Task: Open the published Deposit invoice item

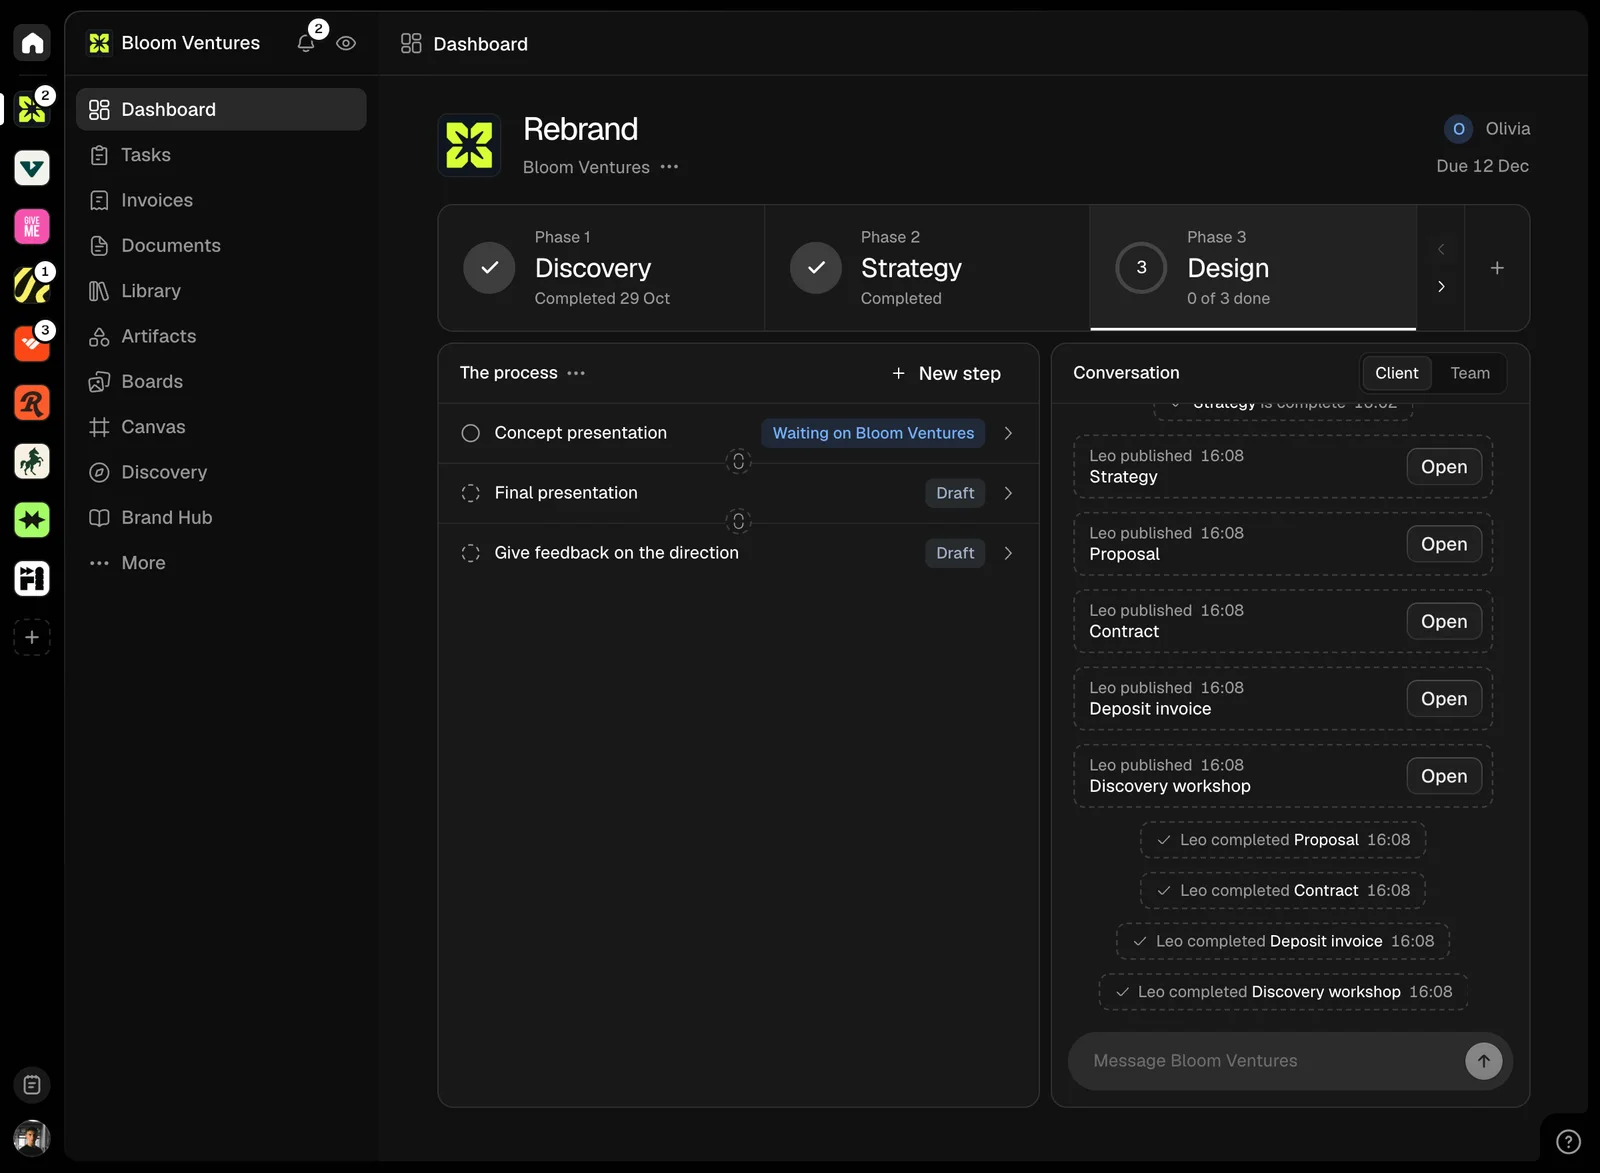Action: click(x=1444, y=699)
